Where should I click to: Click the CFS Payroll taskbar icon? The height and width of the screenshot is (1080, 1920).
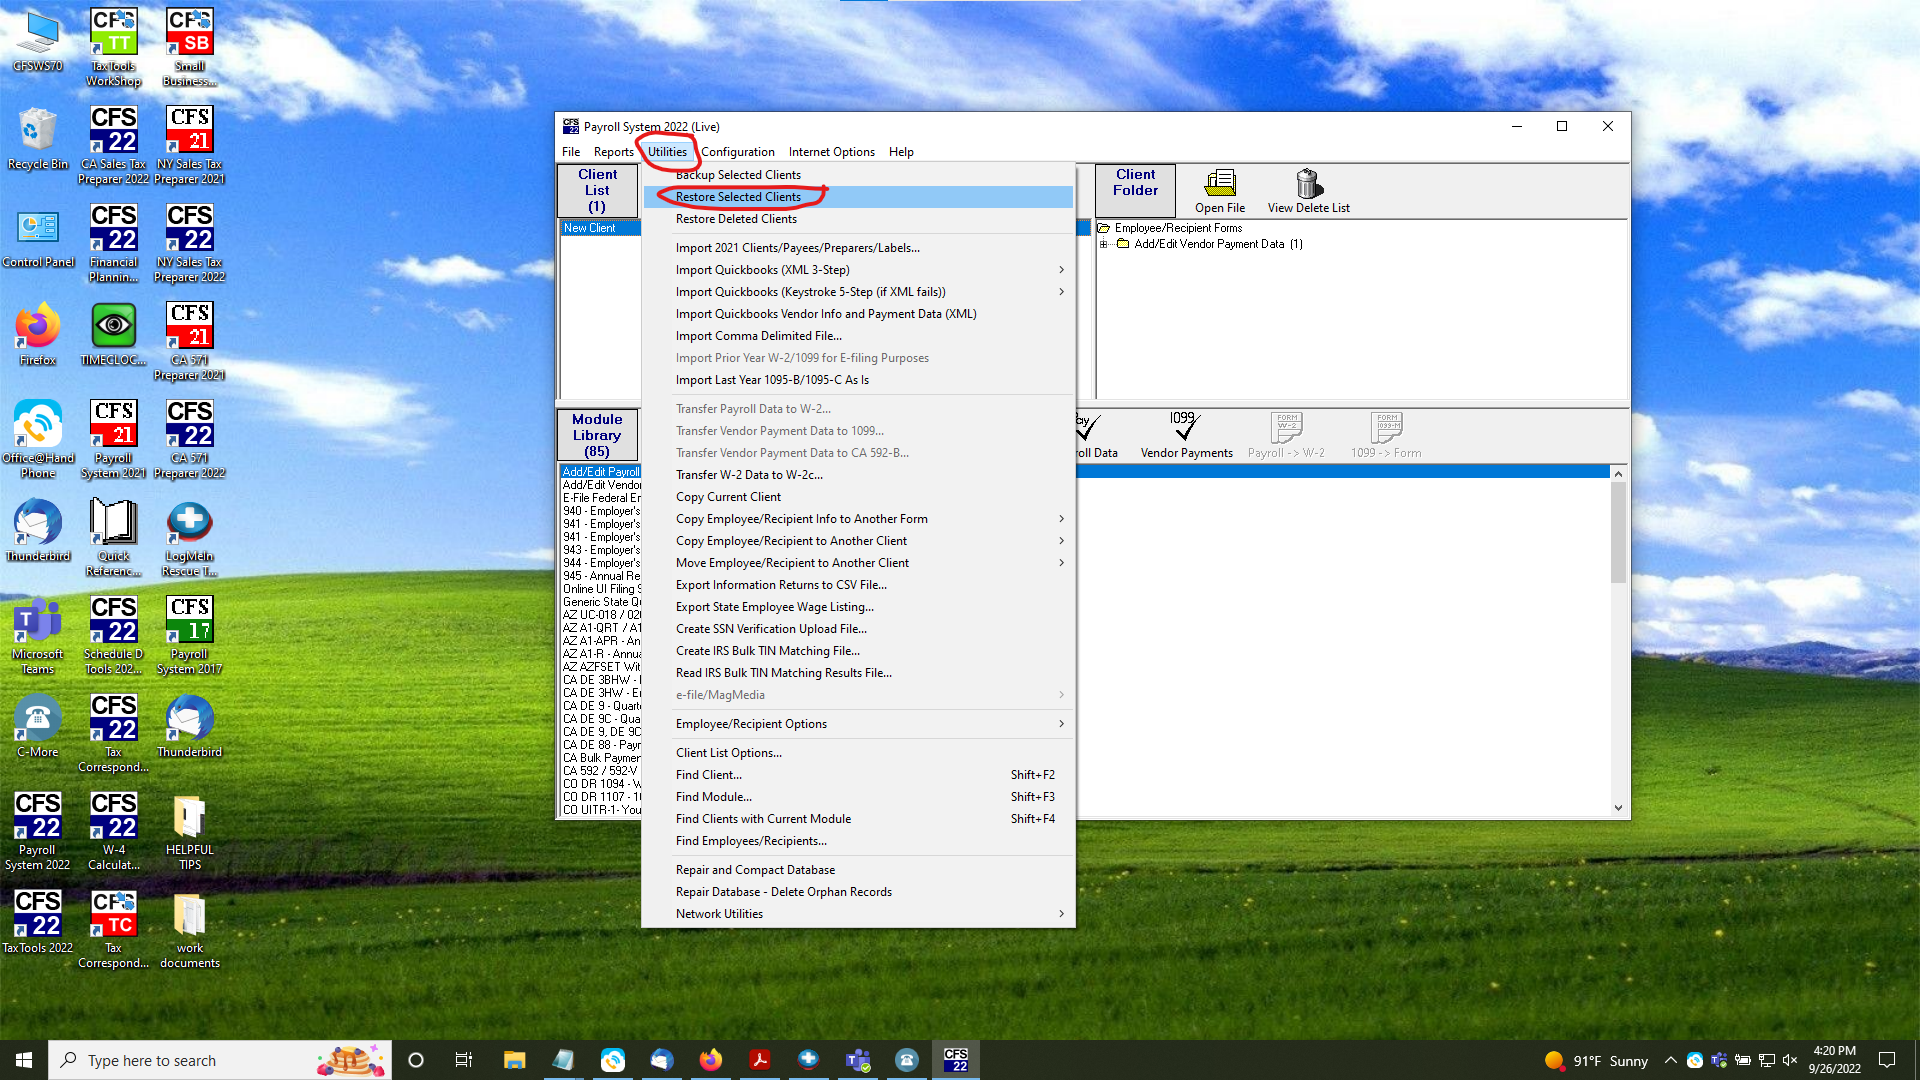956,1060
